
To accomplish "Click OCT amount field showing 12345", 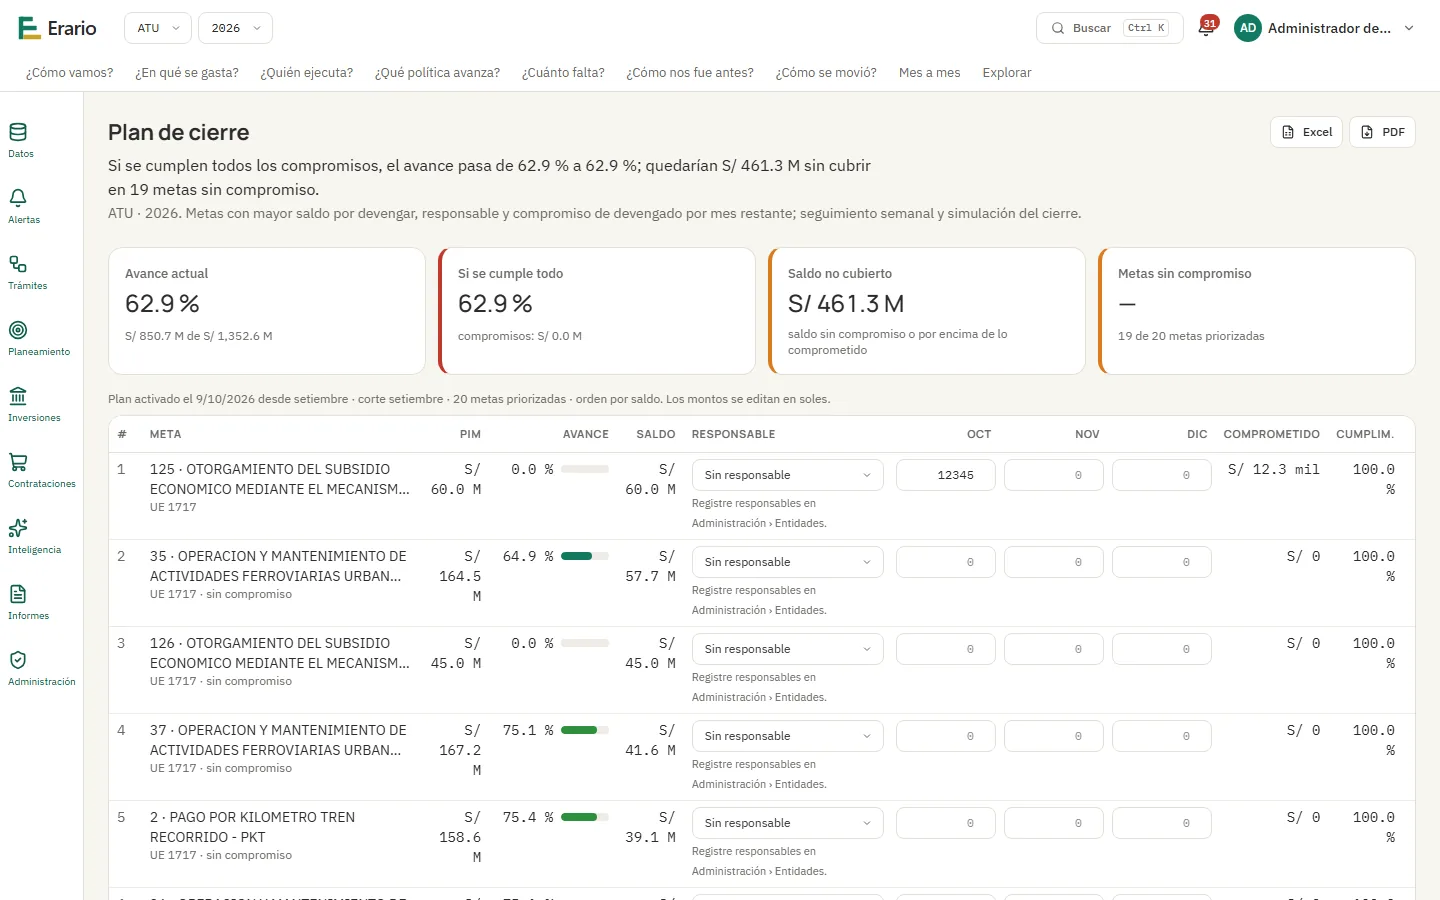I will click(946, 475).
